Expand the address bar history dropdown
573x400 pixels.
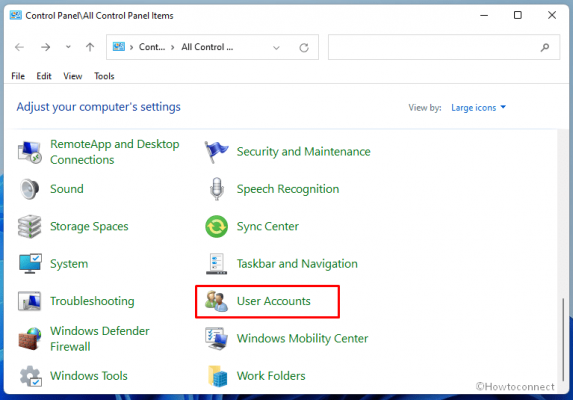pos(276,48)
